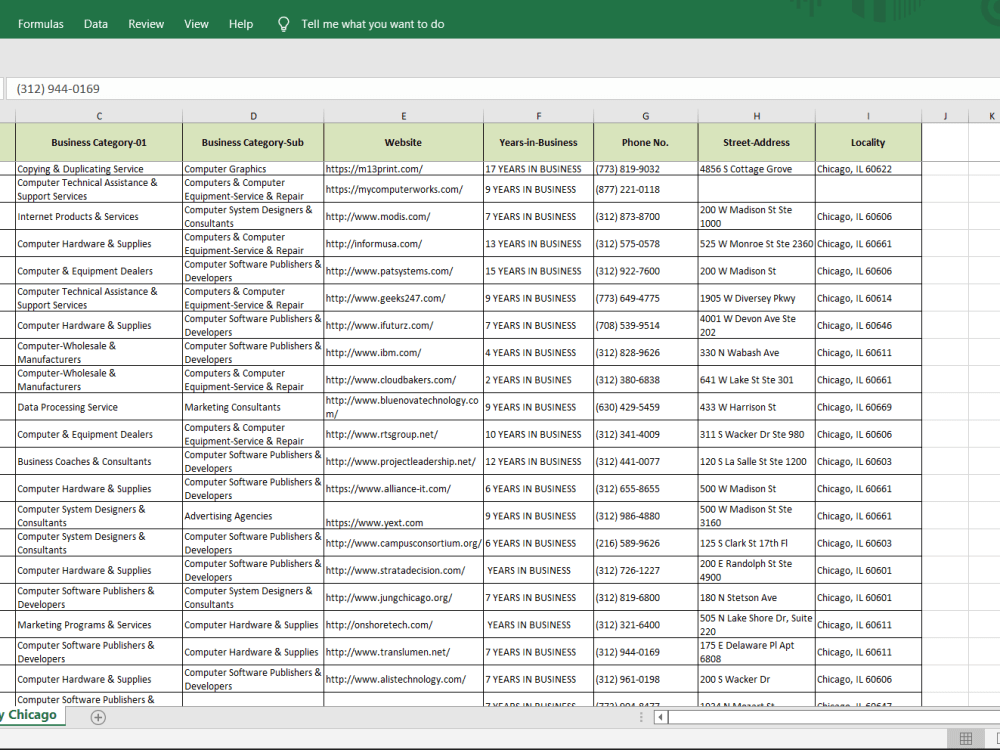This screenshot has height=750, width=1000.
Task: Click the Normal view icon in status bar
Action: 966,739
